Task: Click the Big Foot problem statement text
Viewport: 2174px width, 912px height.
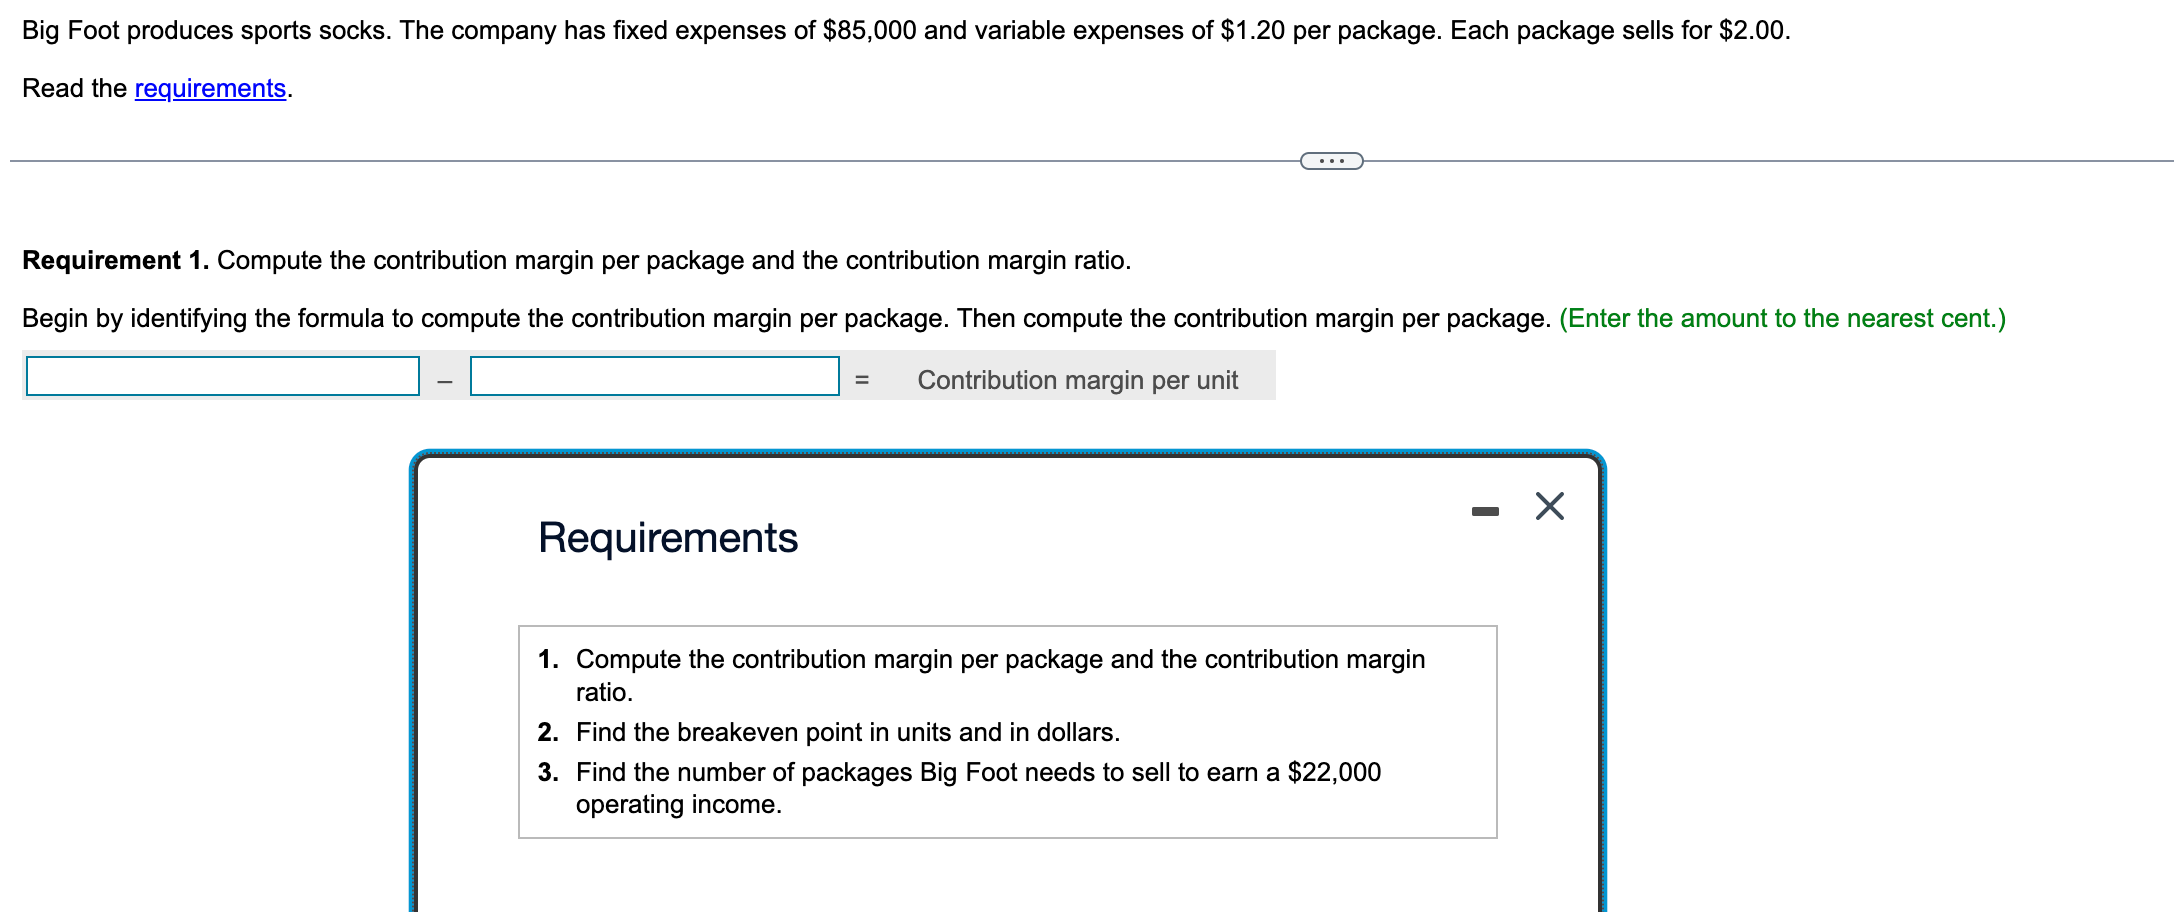Action: pos(905,31)
